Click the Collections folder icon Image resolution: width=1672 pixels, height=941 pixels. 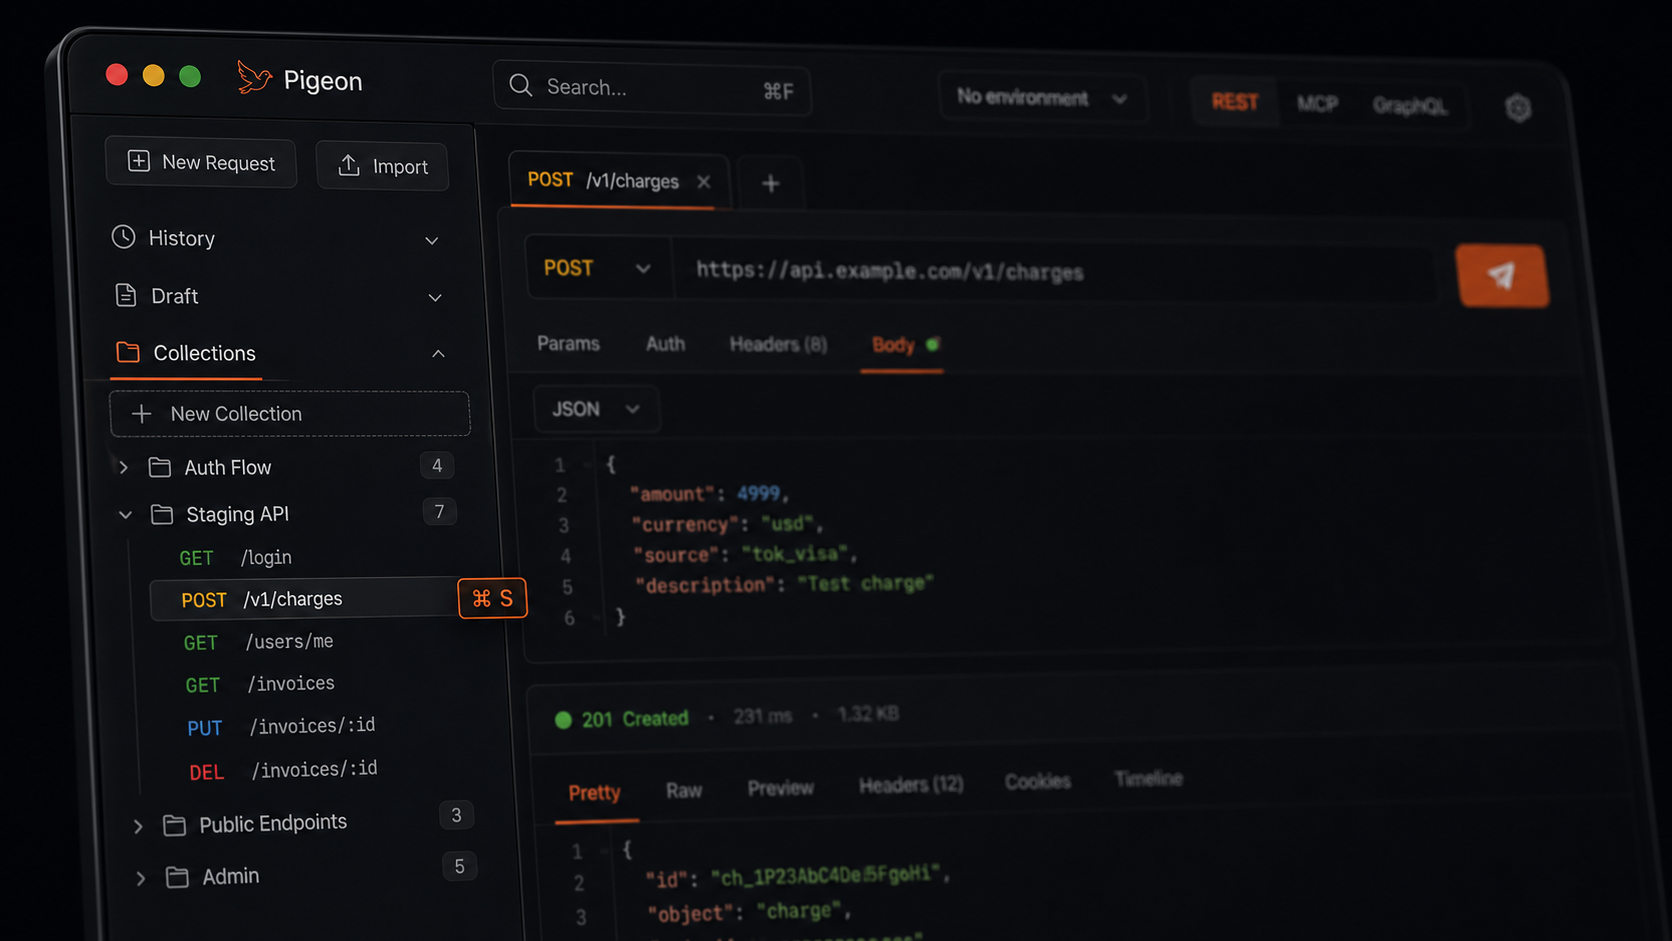click(127, 352)
